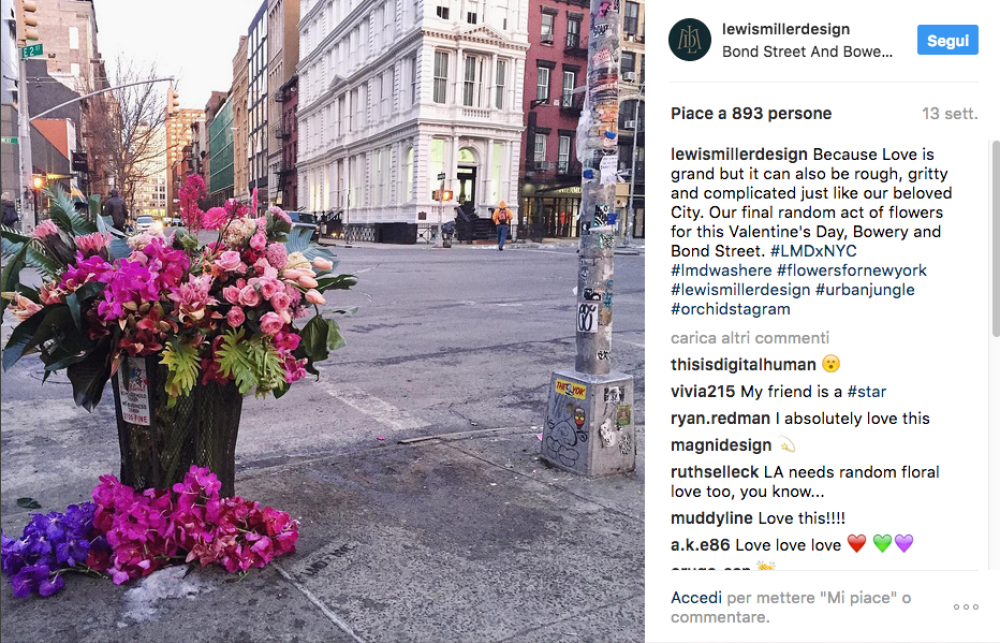Screen dimensions: 1000x643
Task: Open the #flowersfornewyork hashtag
Action: pyautogui.click(x=851, y=270)
